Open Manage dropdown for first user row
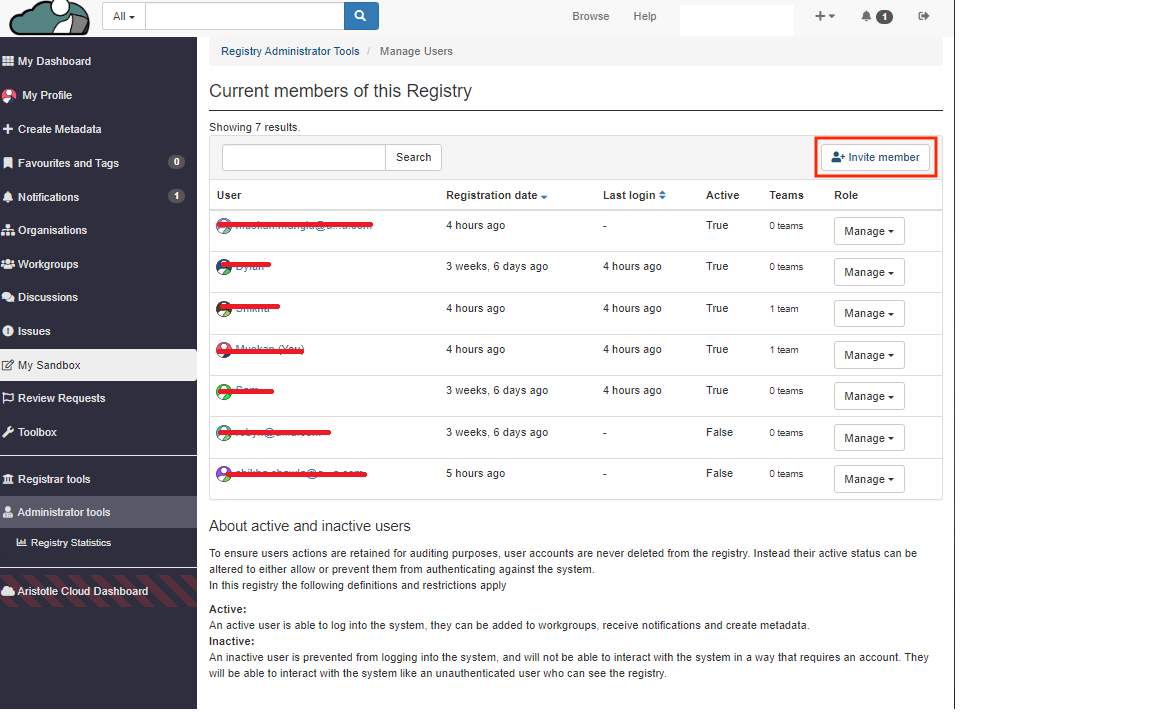1152x720 pixels. 868,231
